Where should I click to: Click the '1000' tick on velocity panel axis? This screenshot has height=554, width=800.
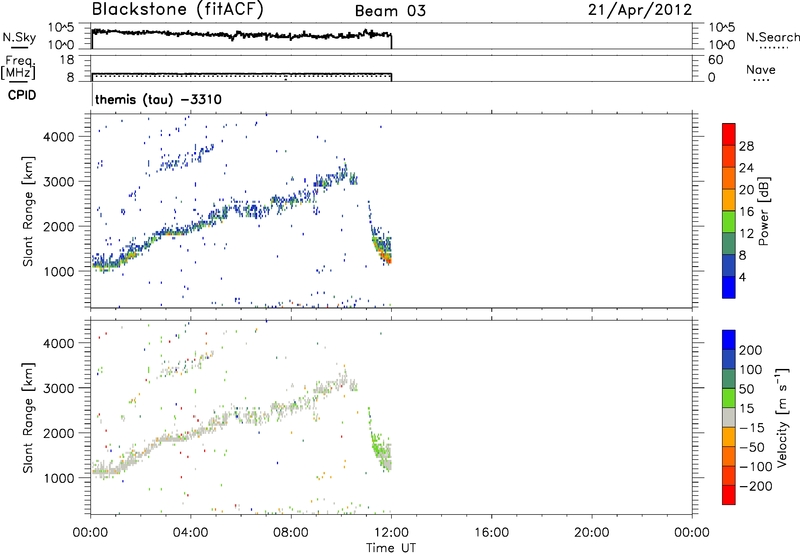[x=58, y=478]
